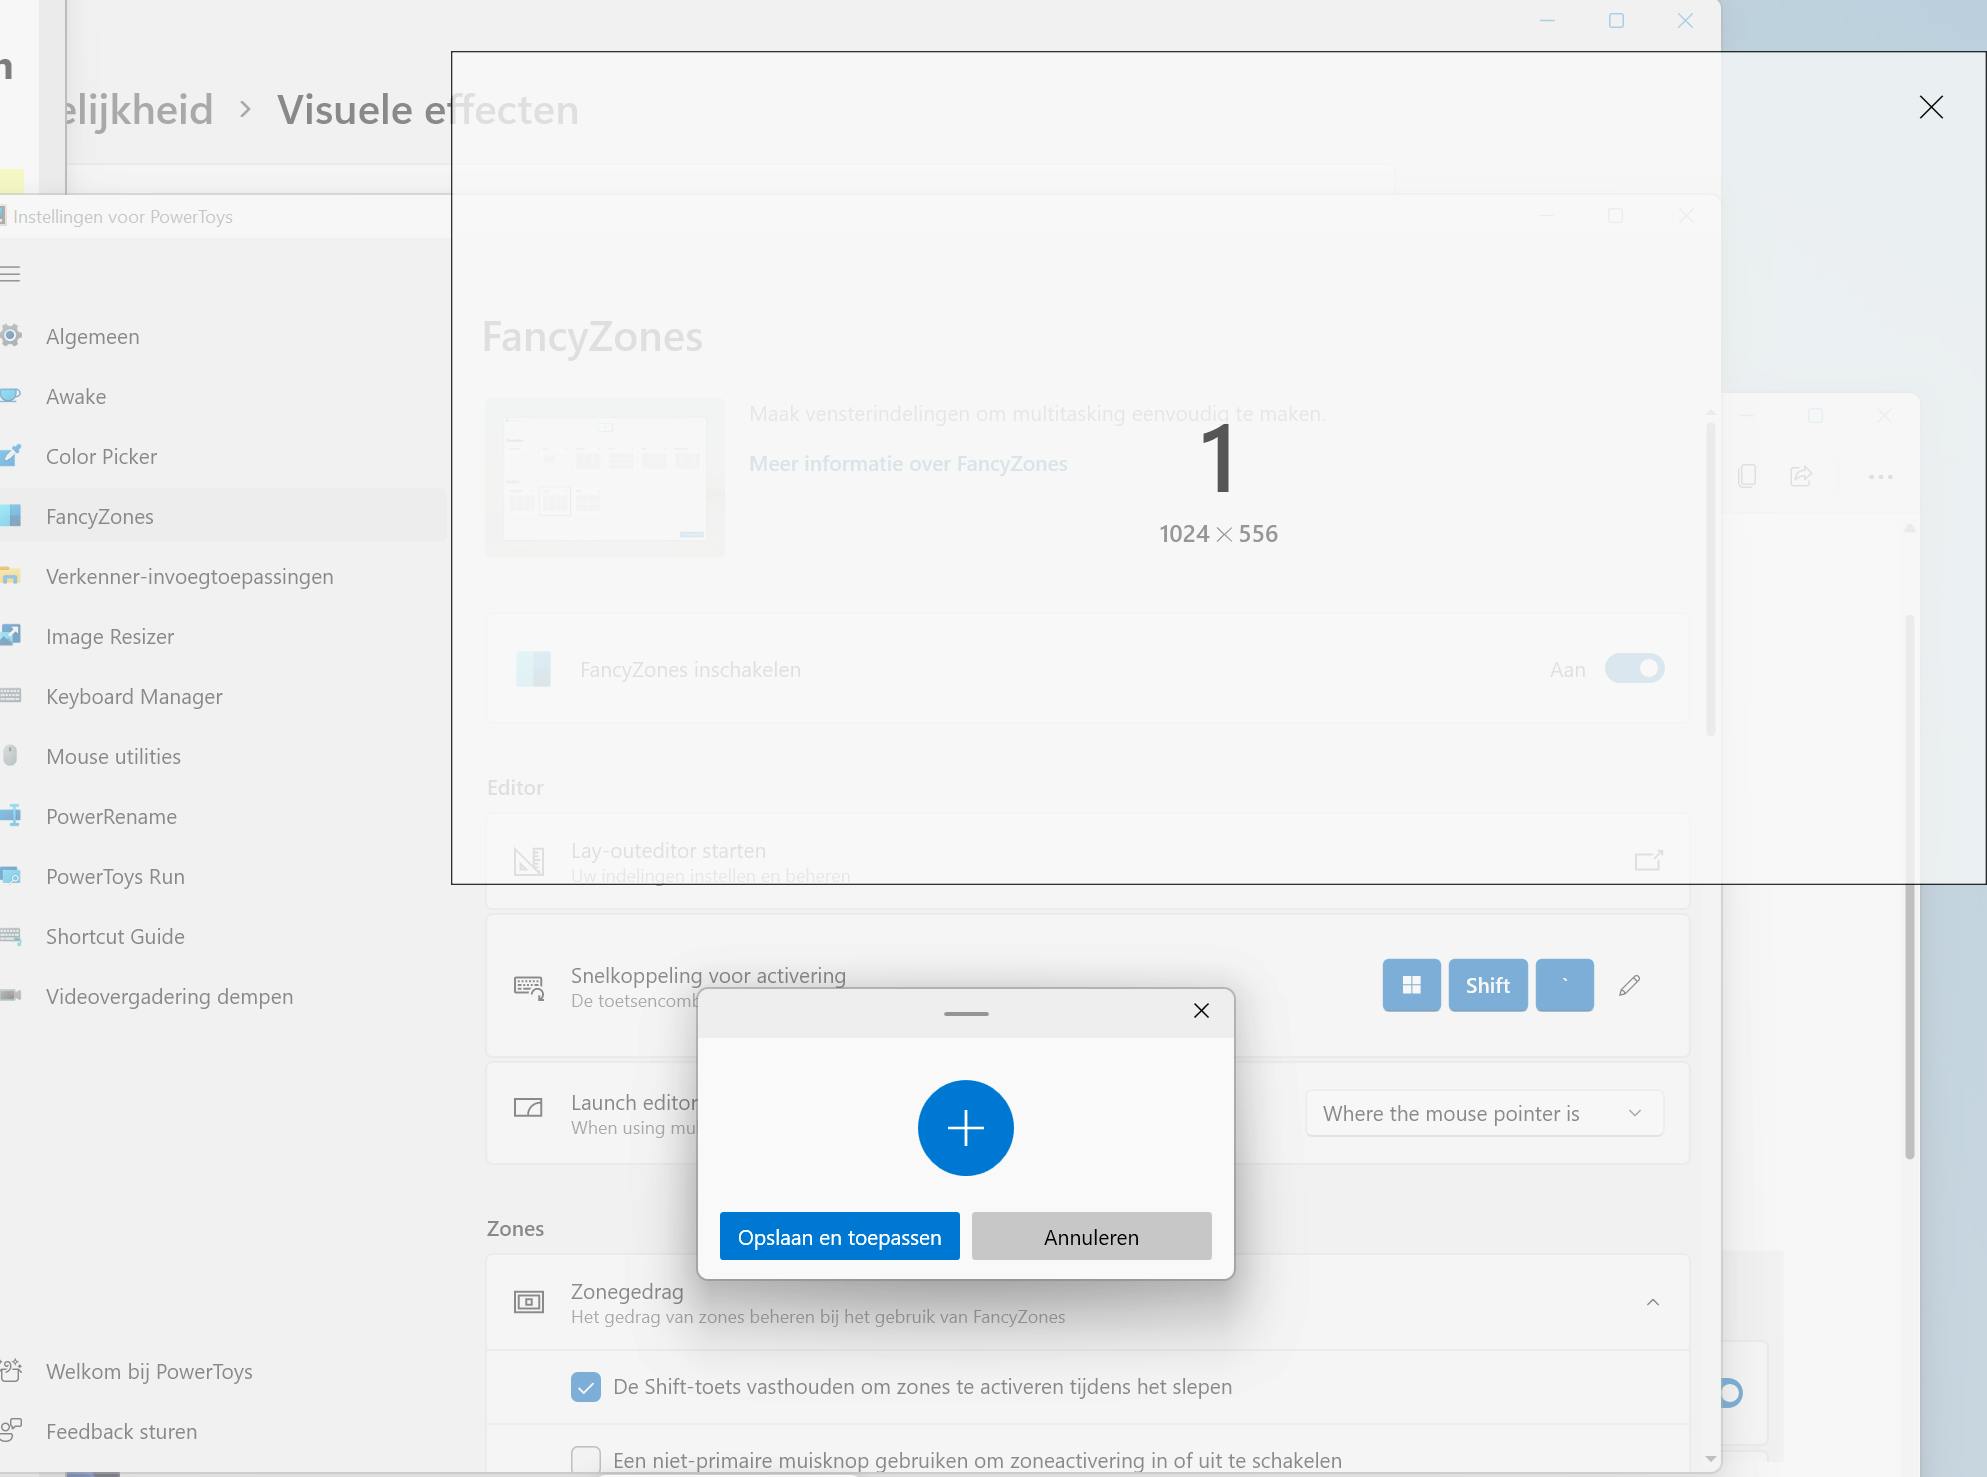Click the blue add zone plus button

[x=965, y=1128]
